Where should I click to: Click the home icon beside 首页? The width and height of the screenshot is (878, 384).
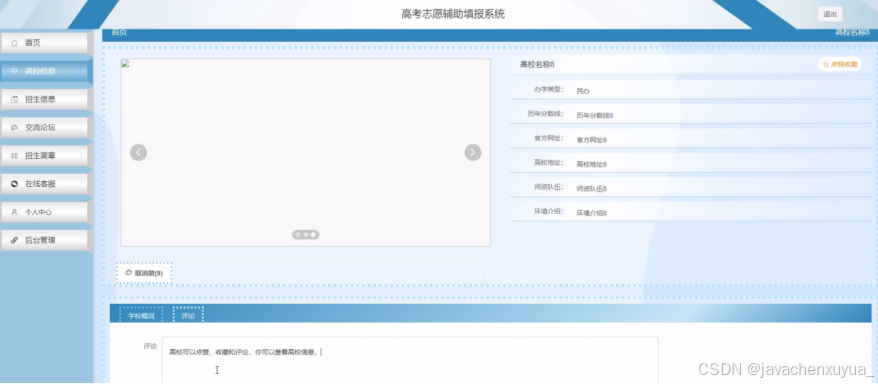[x=15, y=43]
